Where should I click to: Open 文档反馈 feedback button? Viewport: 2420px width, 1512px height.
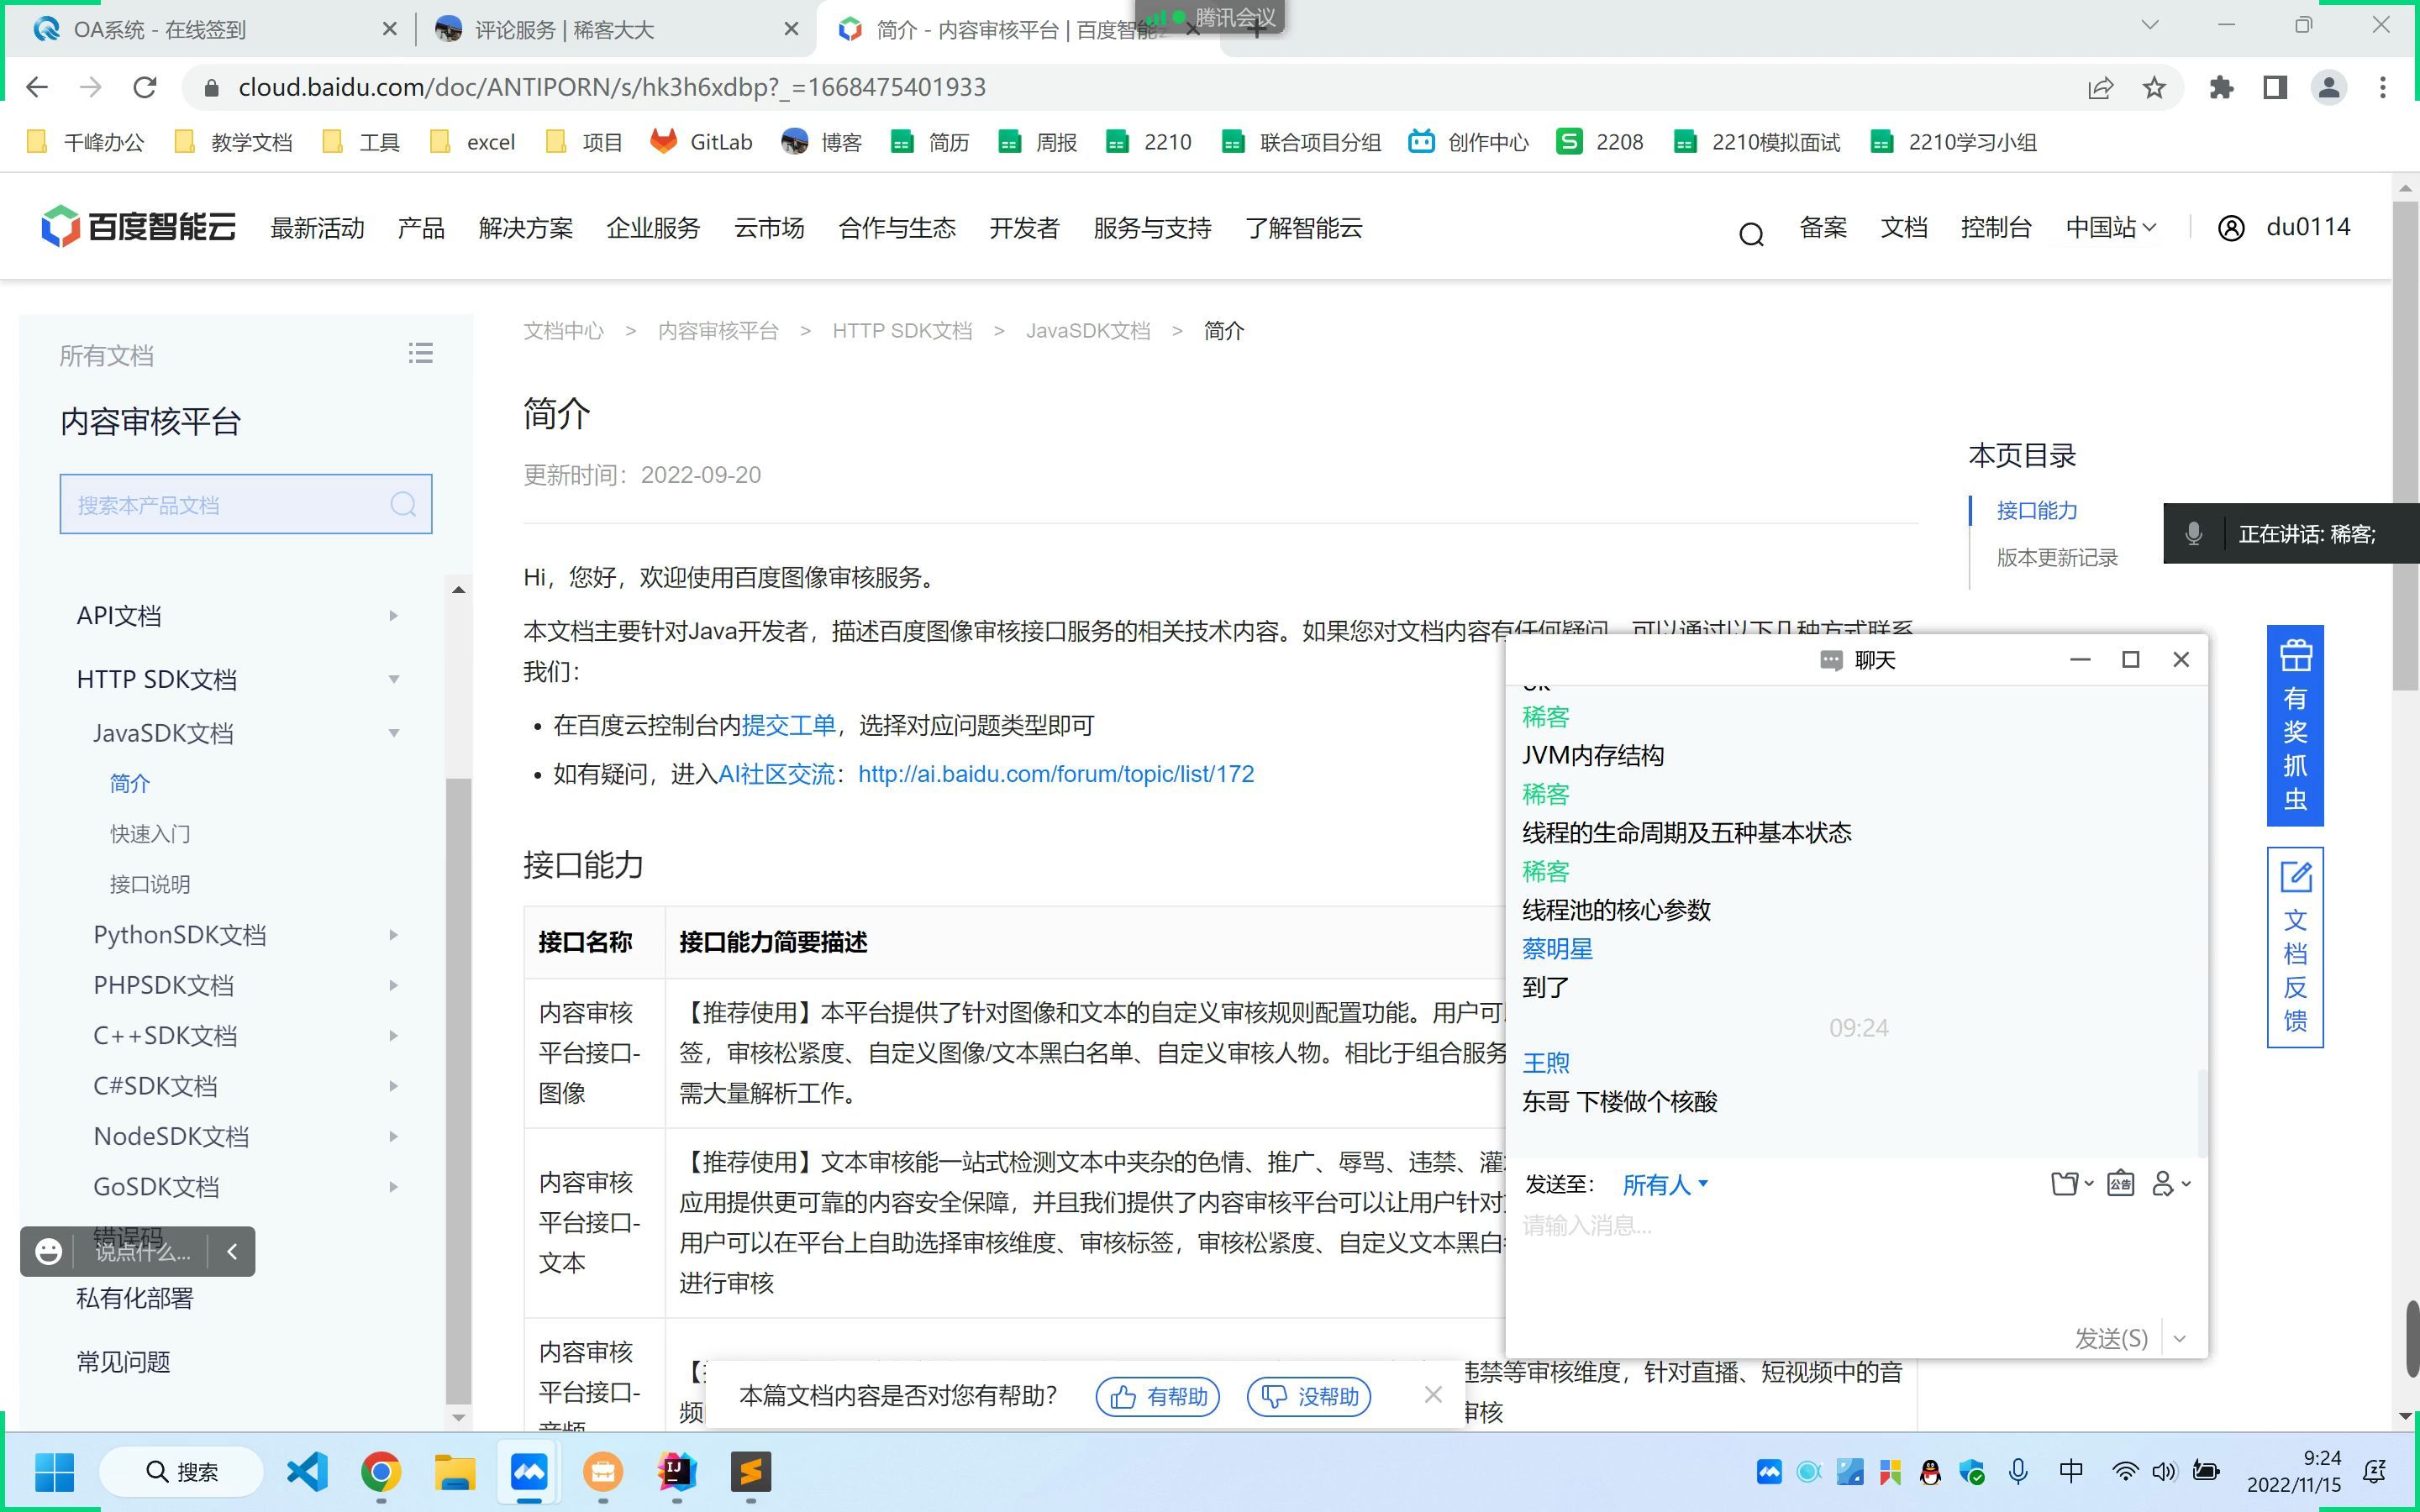click(x=2295, y=947)
